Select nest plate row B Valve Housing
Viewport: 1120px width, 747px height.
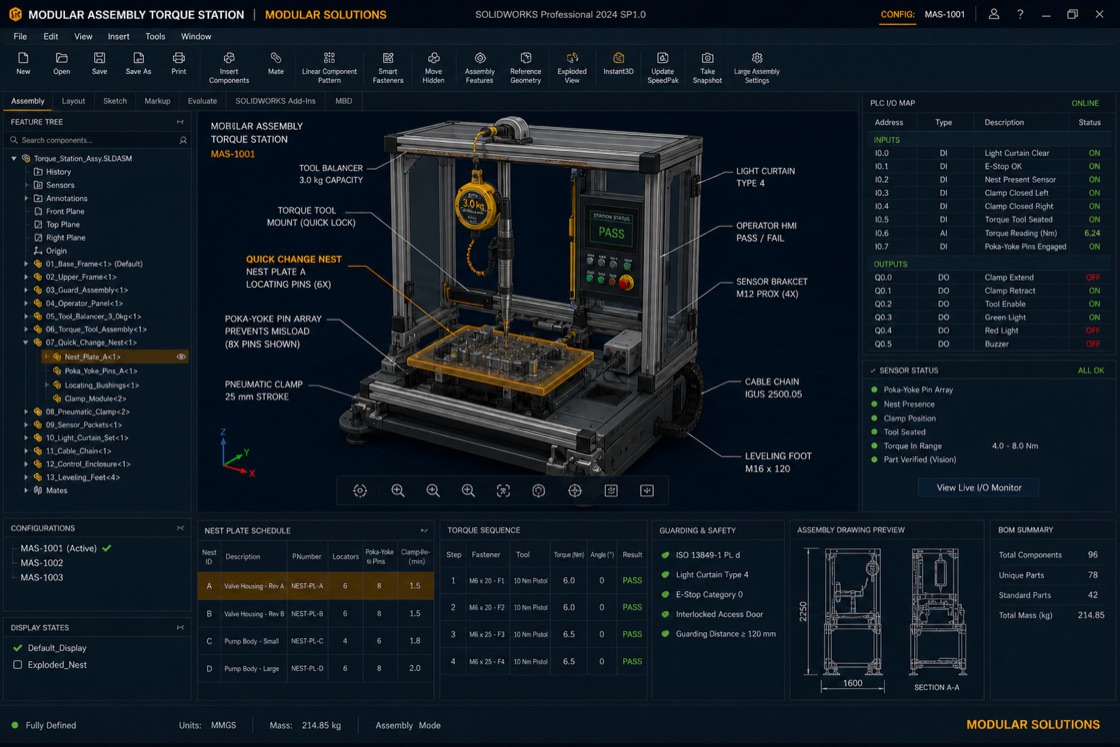316,613
